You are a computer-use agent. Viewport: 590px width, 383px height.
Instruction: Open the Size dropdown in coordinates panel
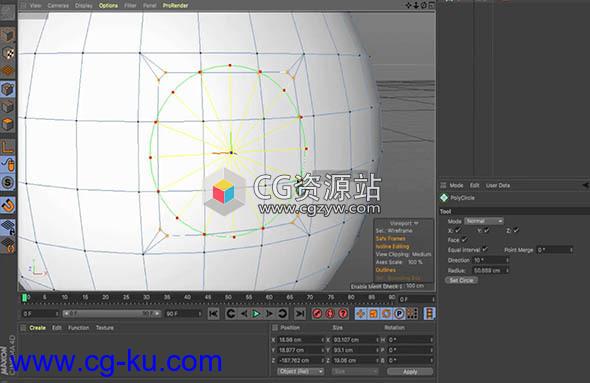click(355, 371)
